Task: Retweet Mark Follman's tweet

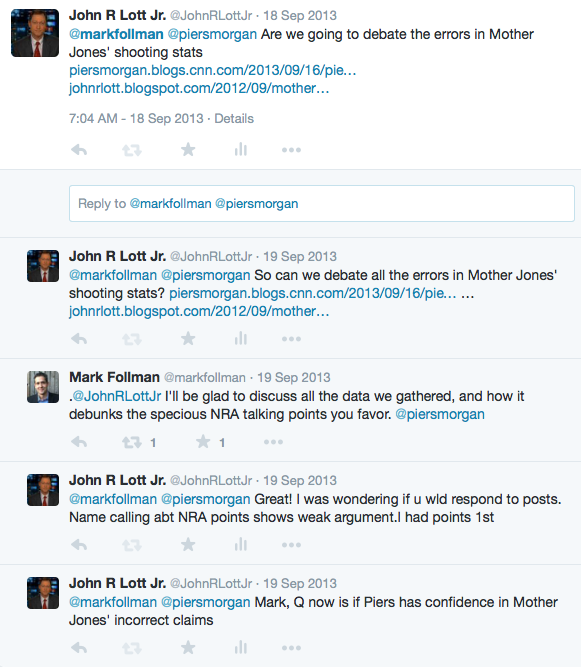Action: coord(132,442)
